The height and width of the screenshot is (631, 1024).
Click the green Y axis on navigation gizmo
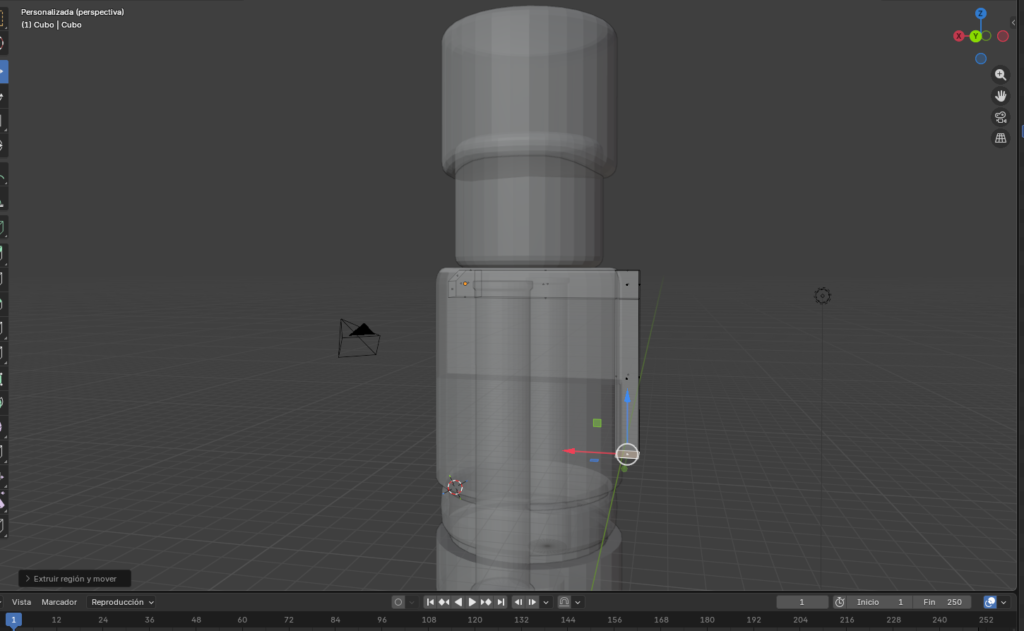973,35
